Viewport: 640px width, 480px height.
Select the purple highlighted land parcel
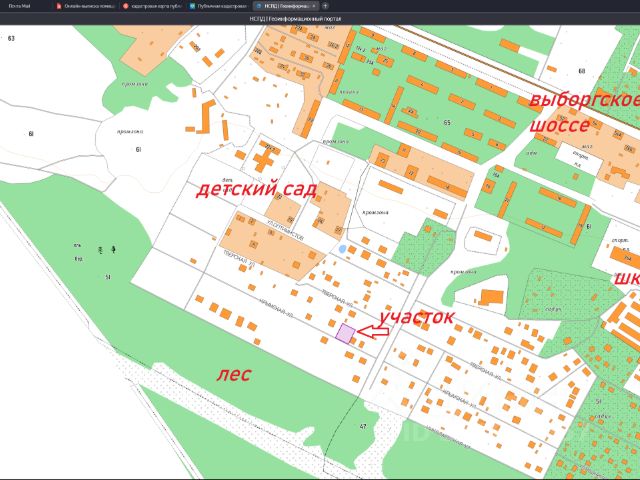tap(345, 333)
